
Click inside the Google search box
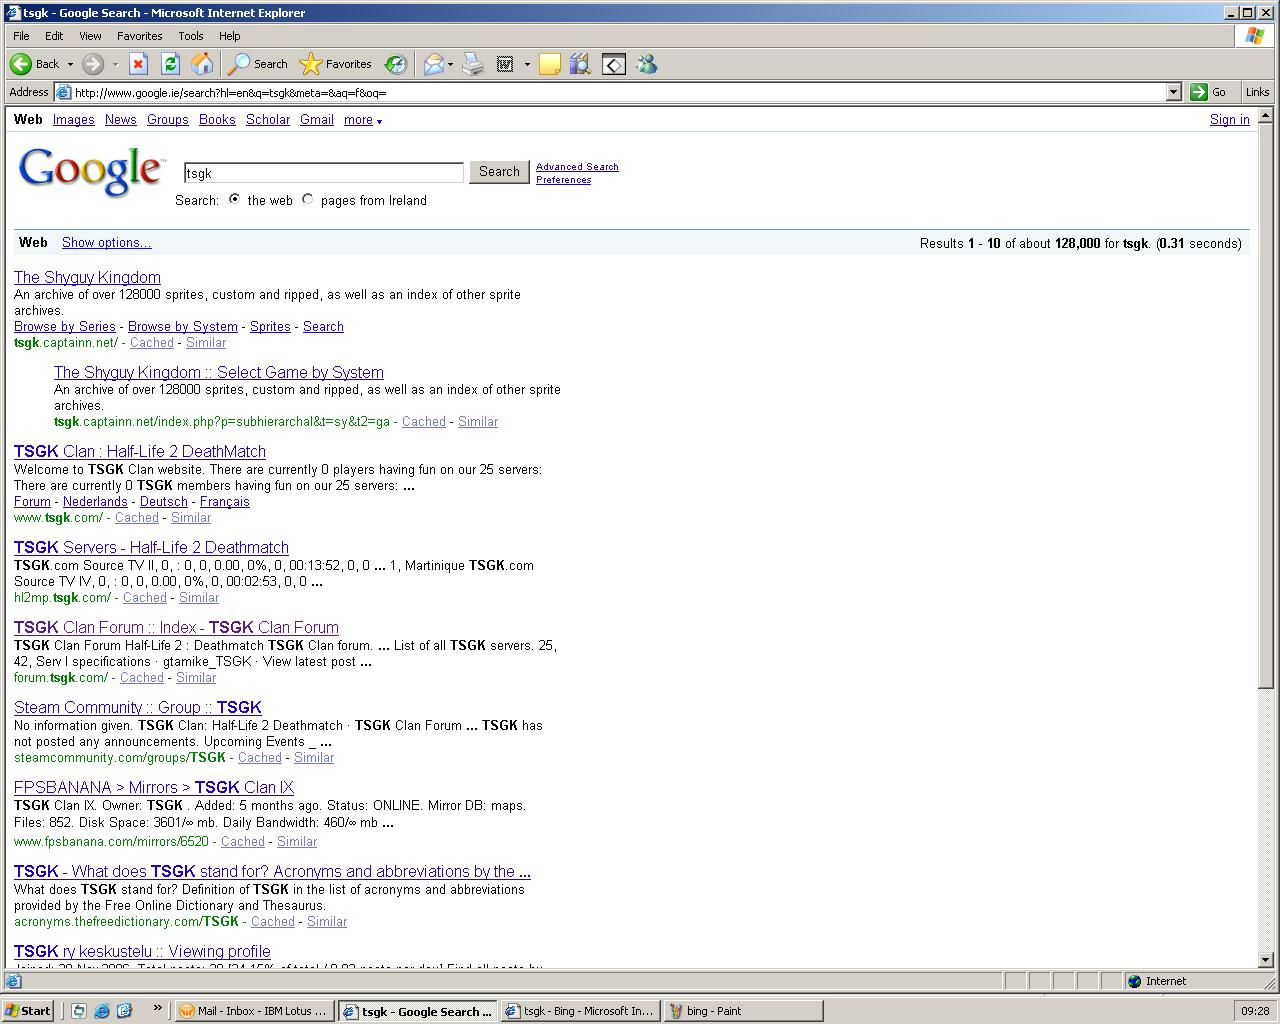[x=323, y=172]
